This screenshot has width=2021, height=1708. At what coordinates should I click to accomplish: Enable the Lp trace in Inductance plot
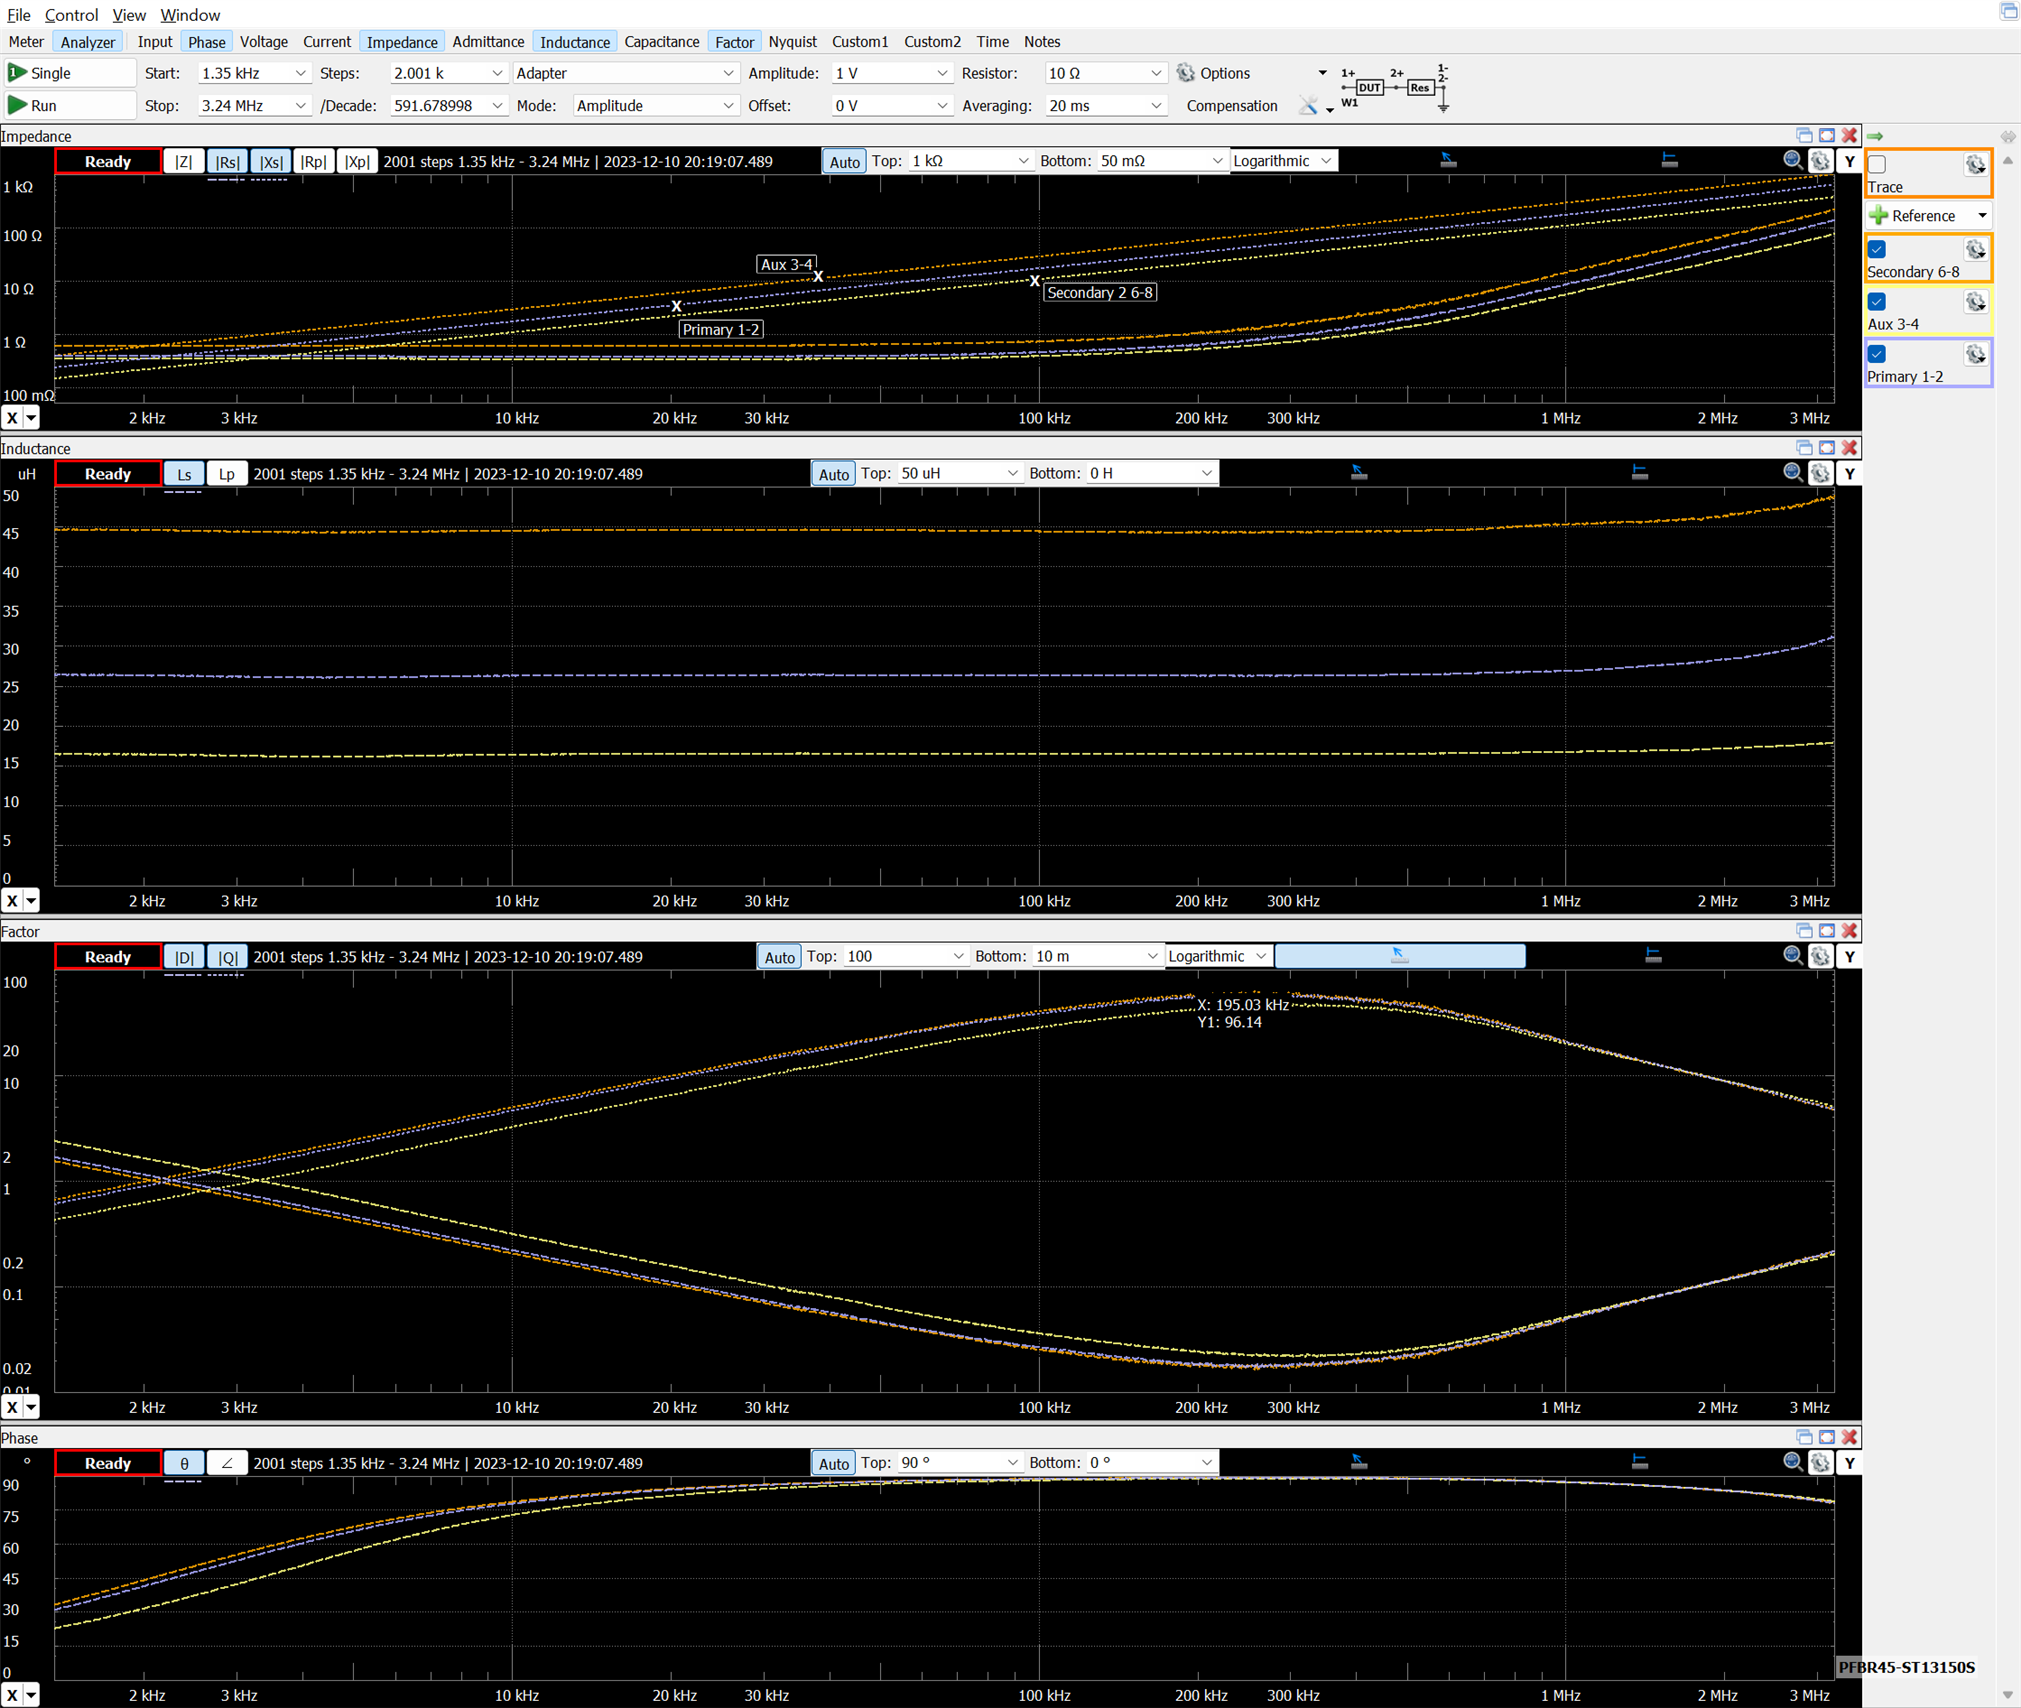point(227,474)
